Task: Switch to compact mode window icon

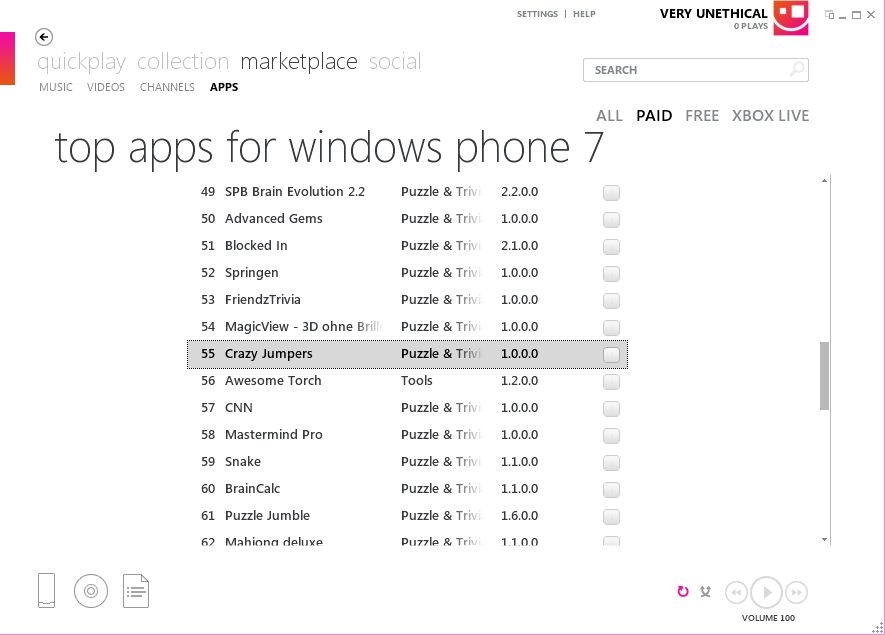Action: (x=829, y=15)
